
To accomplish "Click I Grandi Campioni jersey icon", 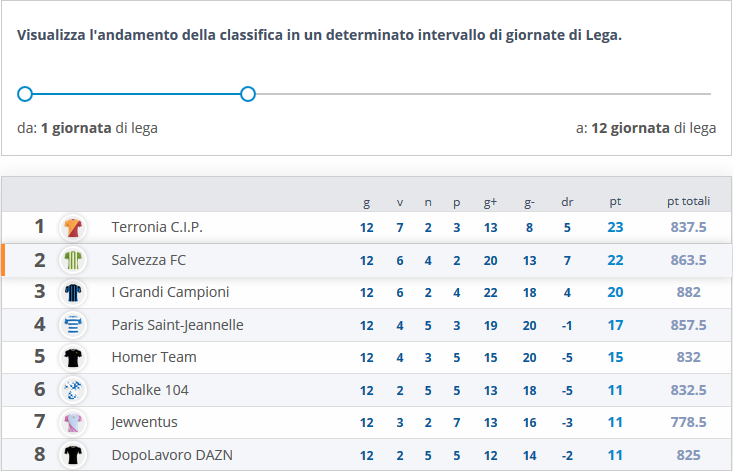I will click(x=73, y=293).
